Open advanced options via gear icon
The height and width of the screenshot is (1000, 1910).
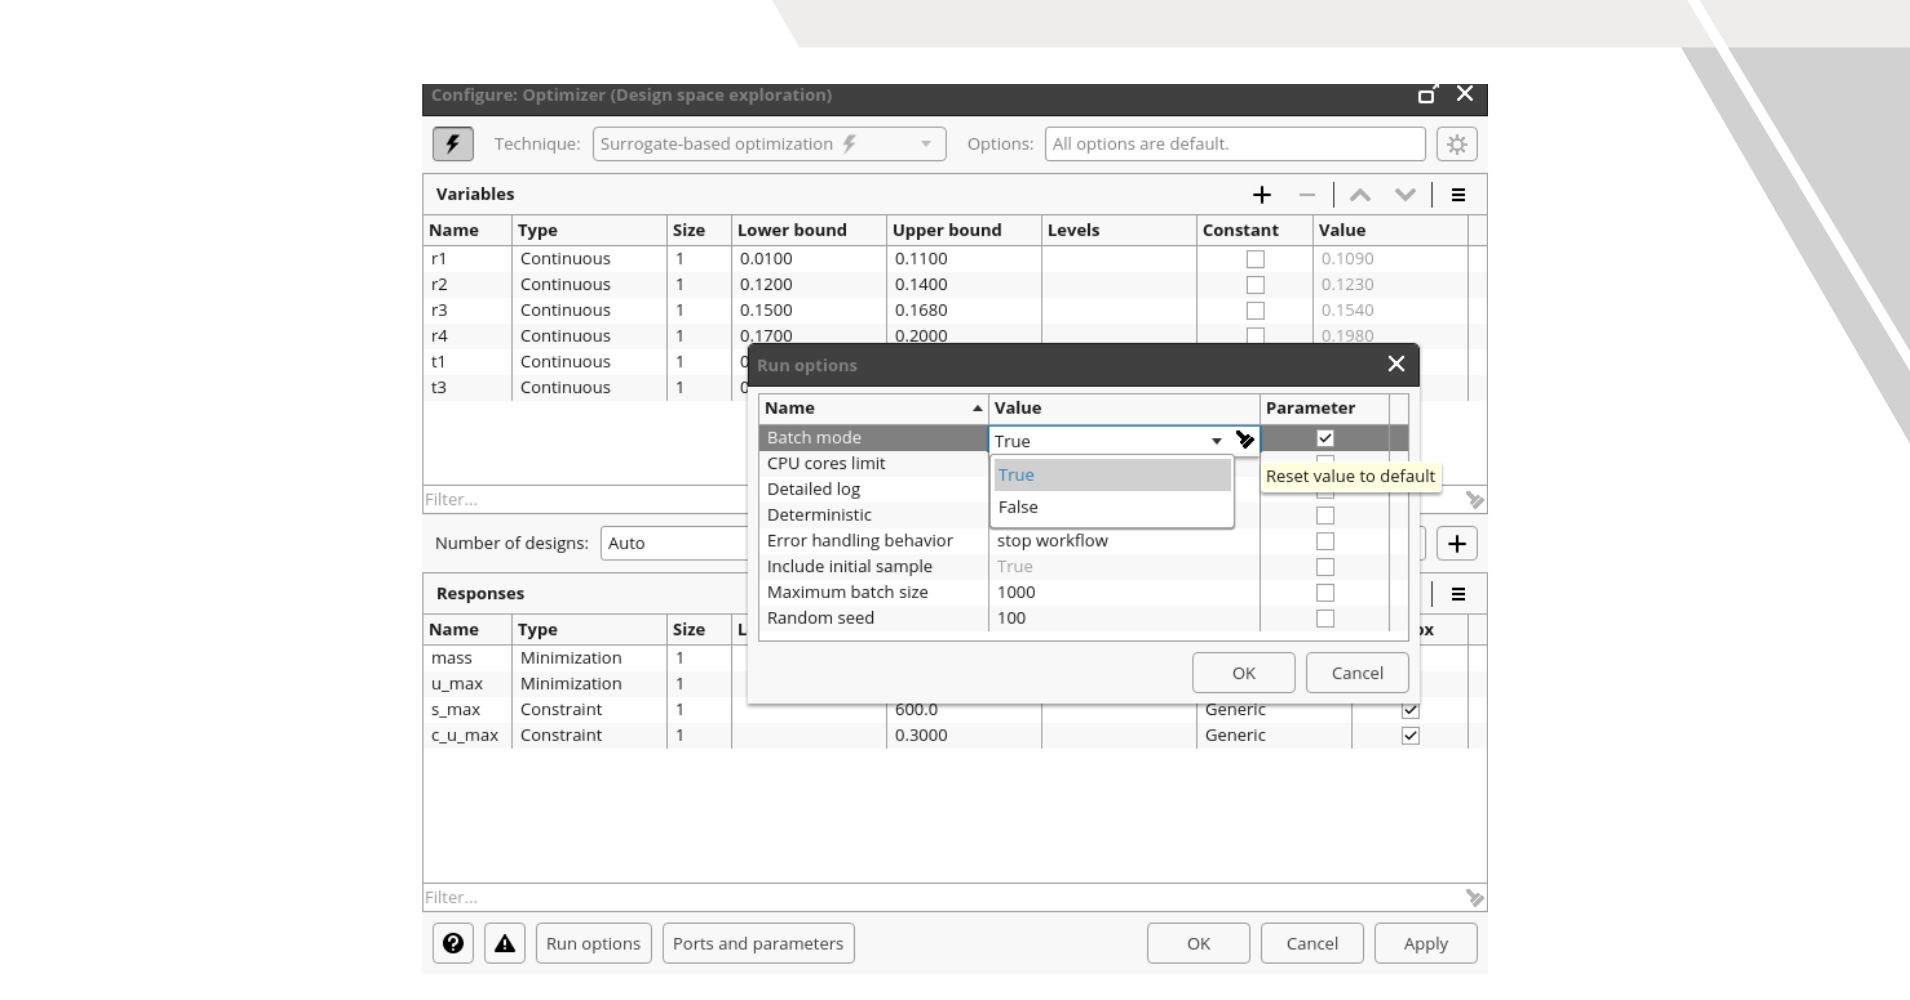coord(1458,143)
